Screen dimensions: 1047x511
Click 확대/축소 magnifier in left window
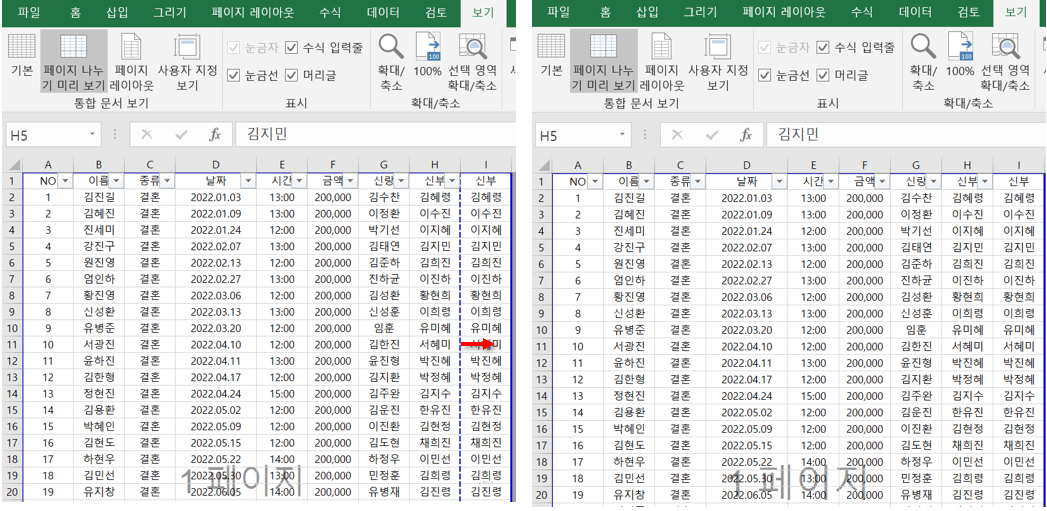[391, 61]
